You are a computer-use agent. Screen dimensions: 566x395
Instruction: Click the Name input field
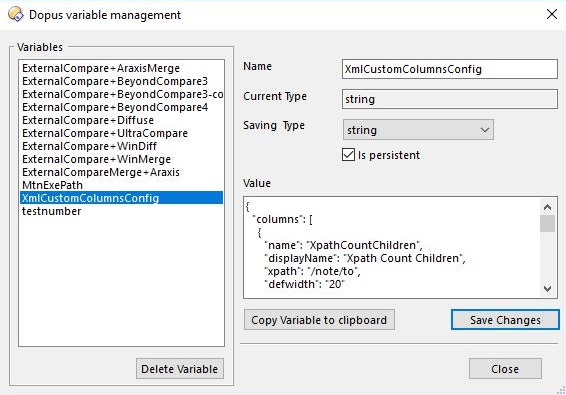(x=450, y=69)
